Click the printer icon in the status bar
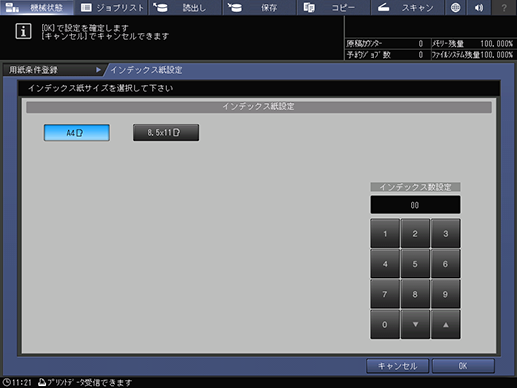The image size is (517, 388). click(x=42, y=382)
